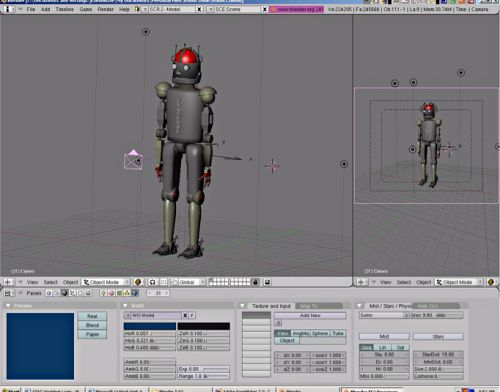Click the render preview icon beside the layers
The image size is (500, 392).
[x=267, y=282]
